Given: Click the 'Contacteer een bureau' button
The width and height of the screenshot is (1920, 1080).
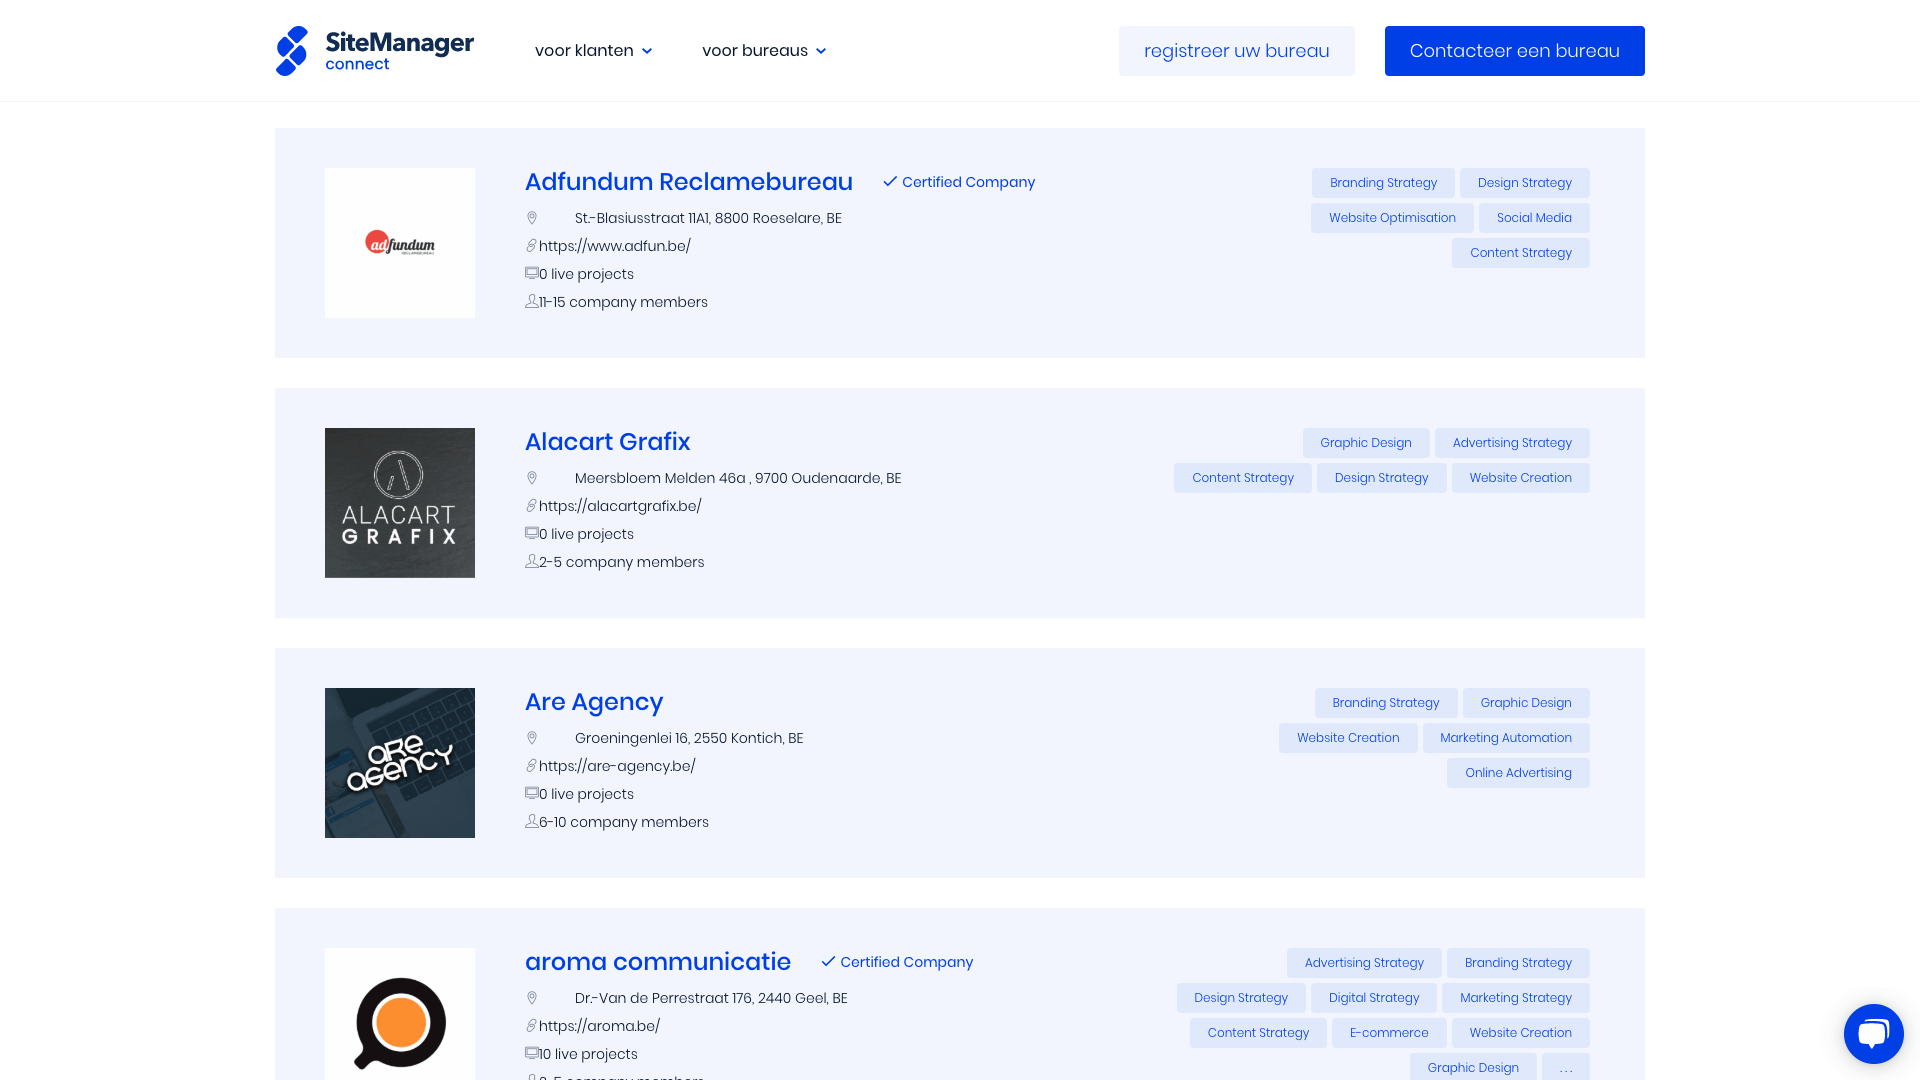Looking at the screenshot, I should [1514, 51].
